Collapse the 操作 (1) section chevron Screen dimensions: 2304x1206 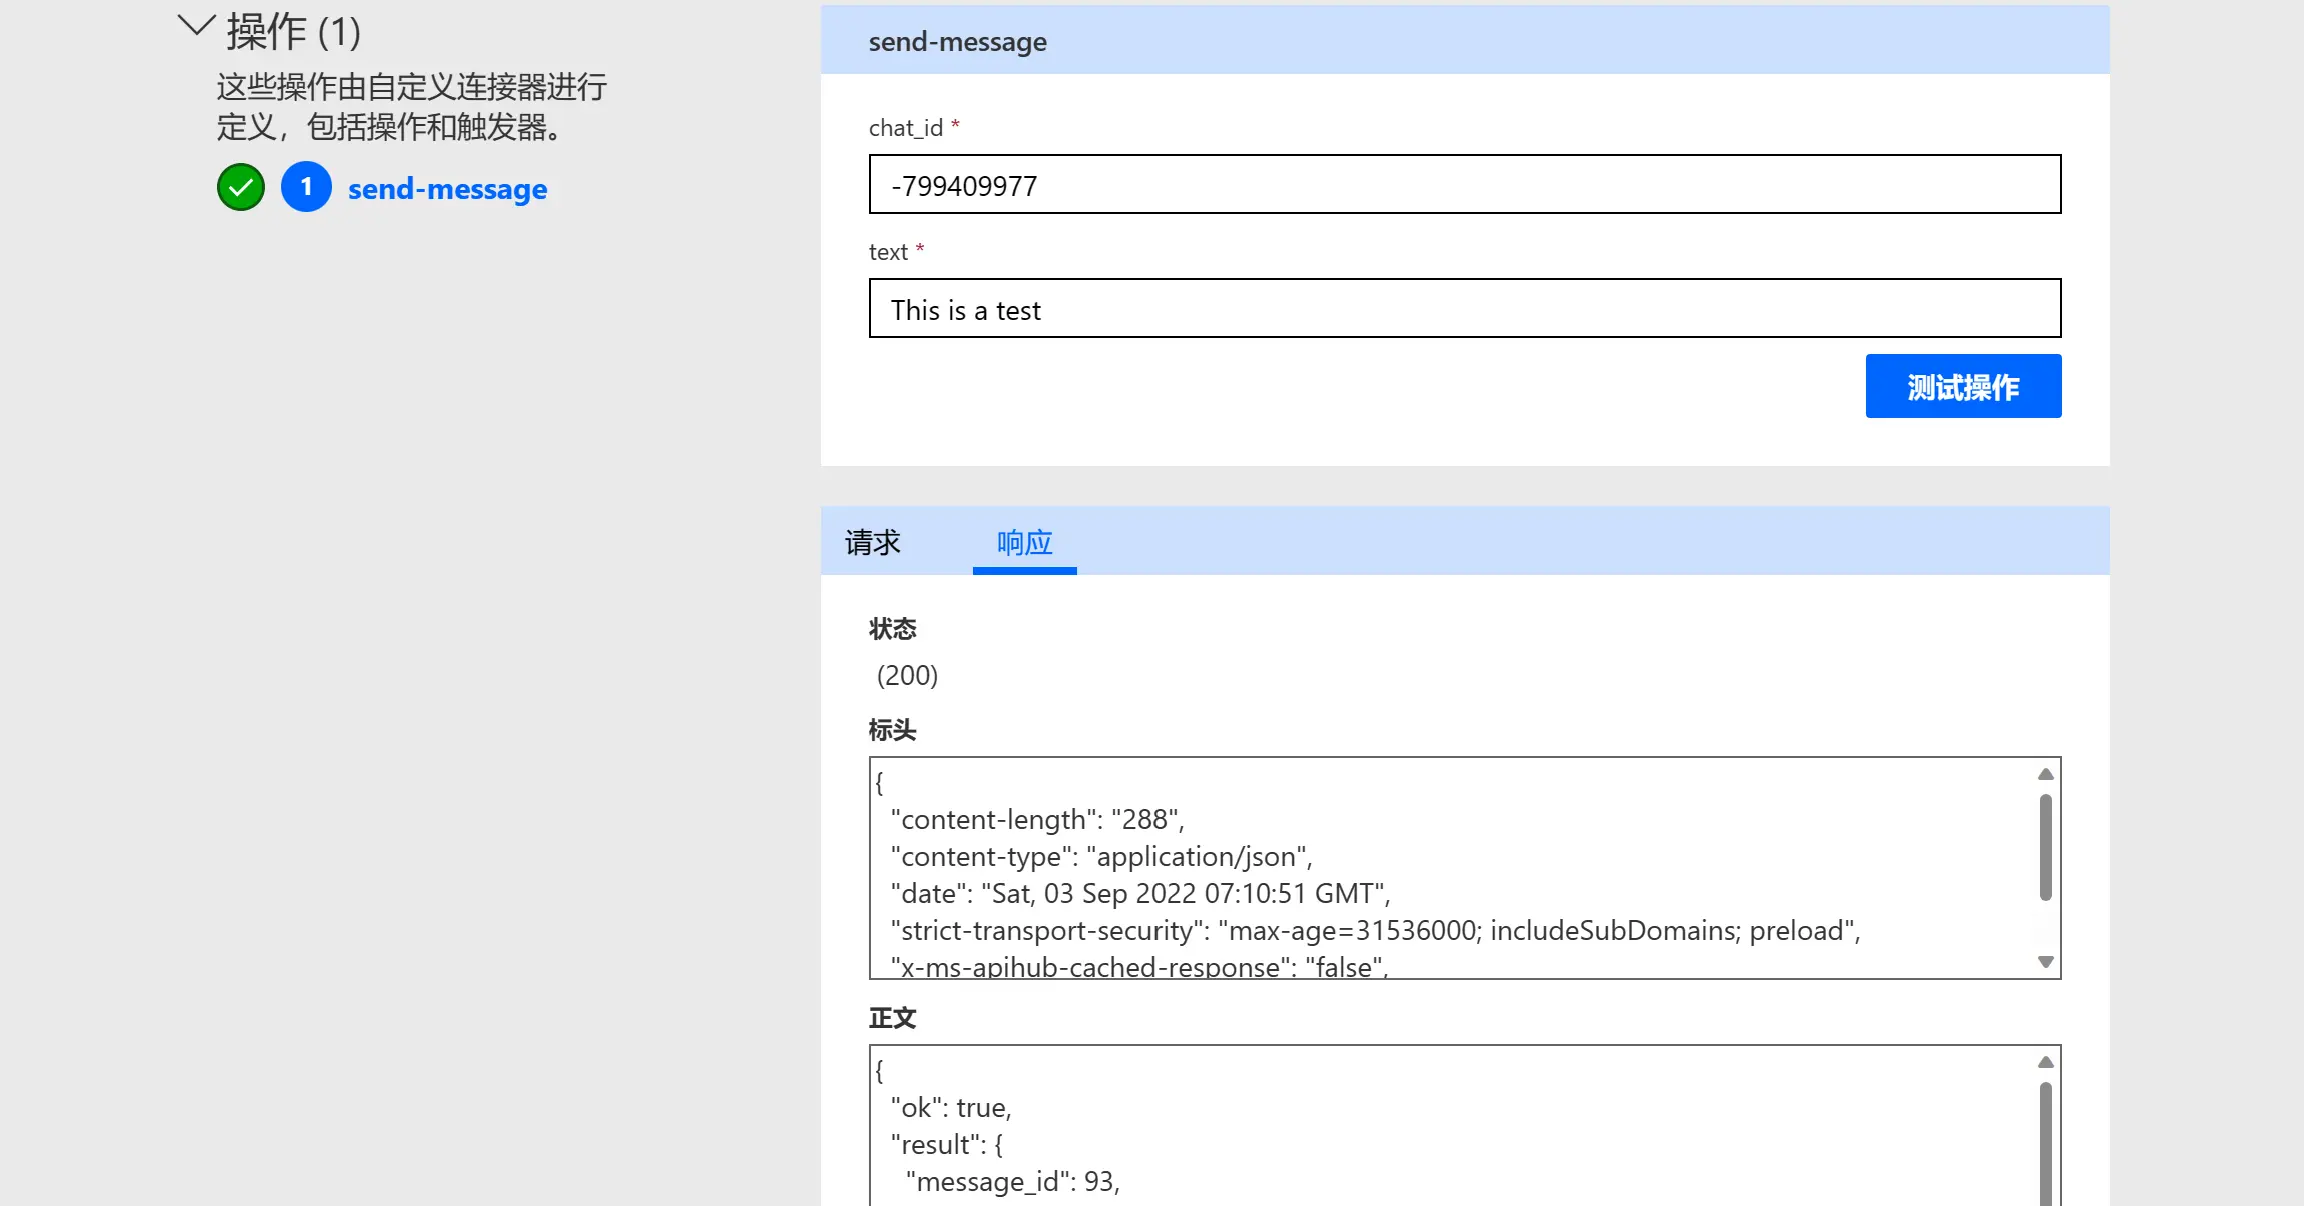[x=196, y=27]
